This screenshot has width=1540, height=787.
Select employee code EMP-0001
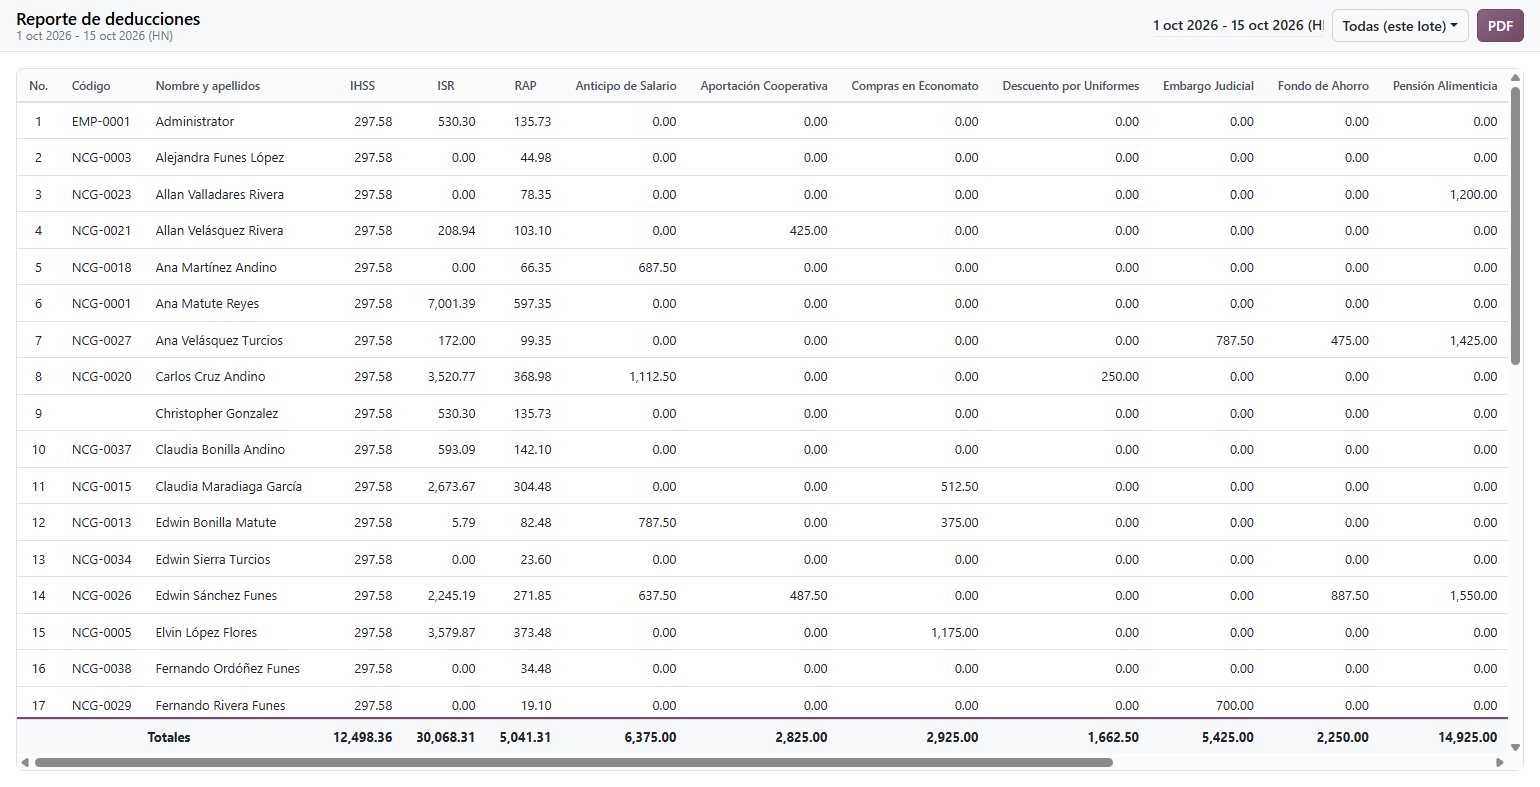[101, 121]
